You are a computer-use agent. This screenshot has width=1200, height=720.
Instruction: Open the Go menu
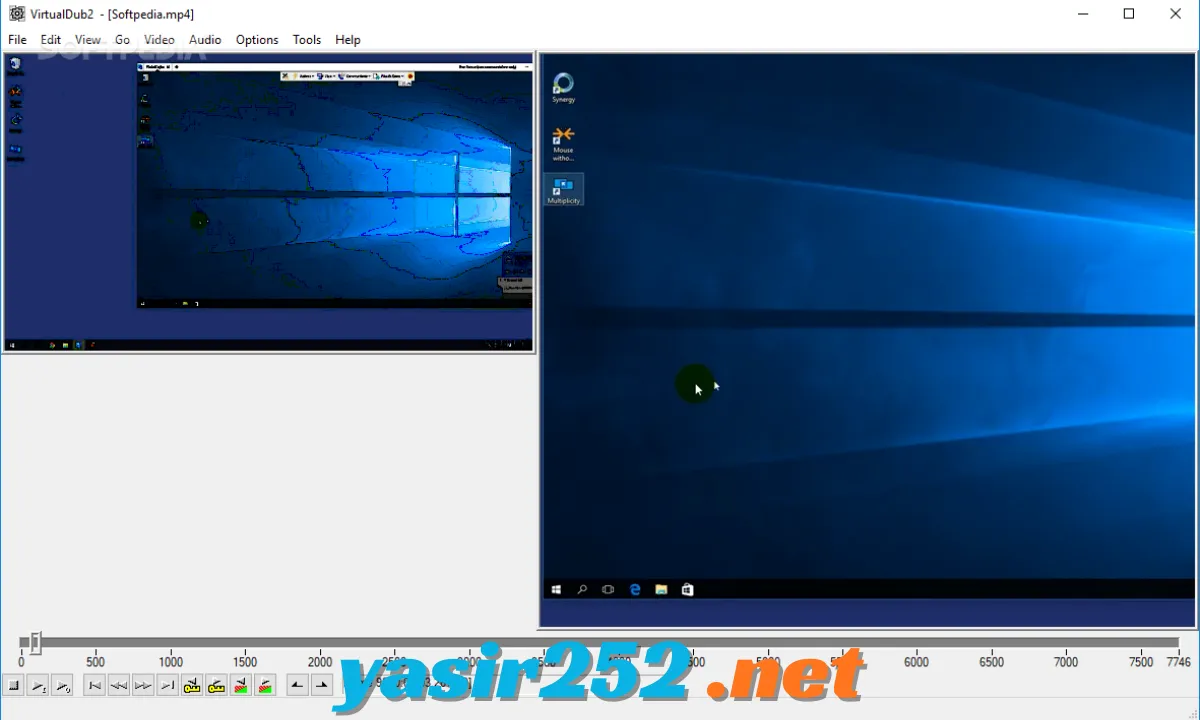[123, 40]
